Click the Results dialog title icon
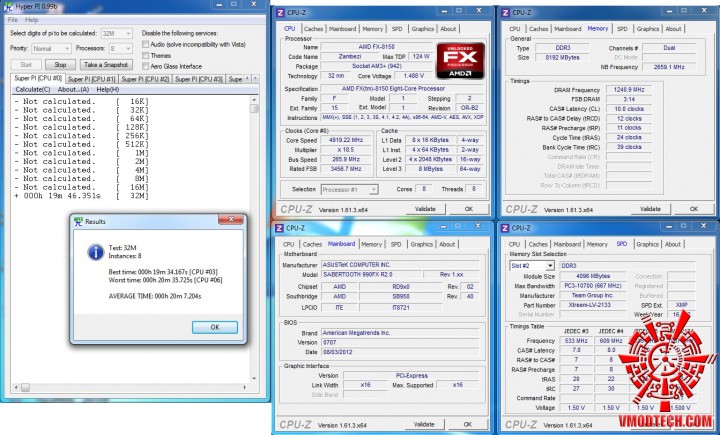 coord(79,221)
